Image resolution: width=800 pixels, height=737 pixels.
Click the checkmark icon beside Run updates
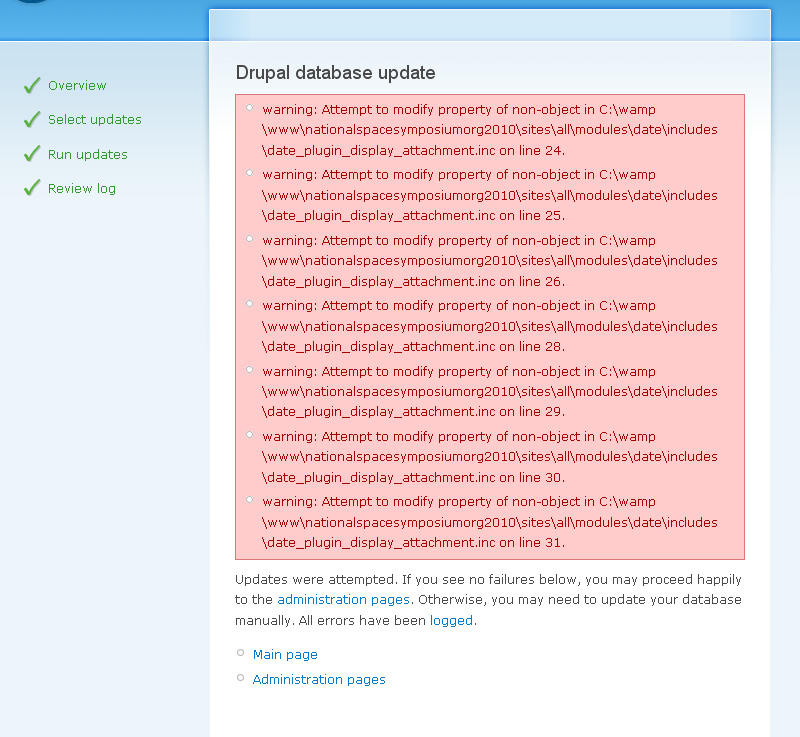[x=32, y=154]
